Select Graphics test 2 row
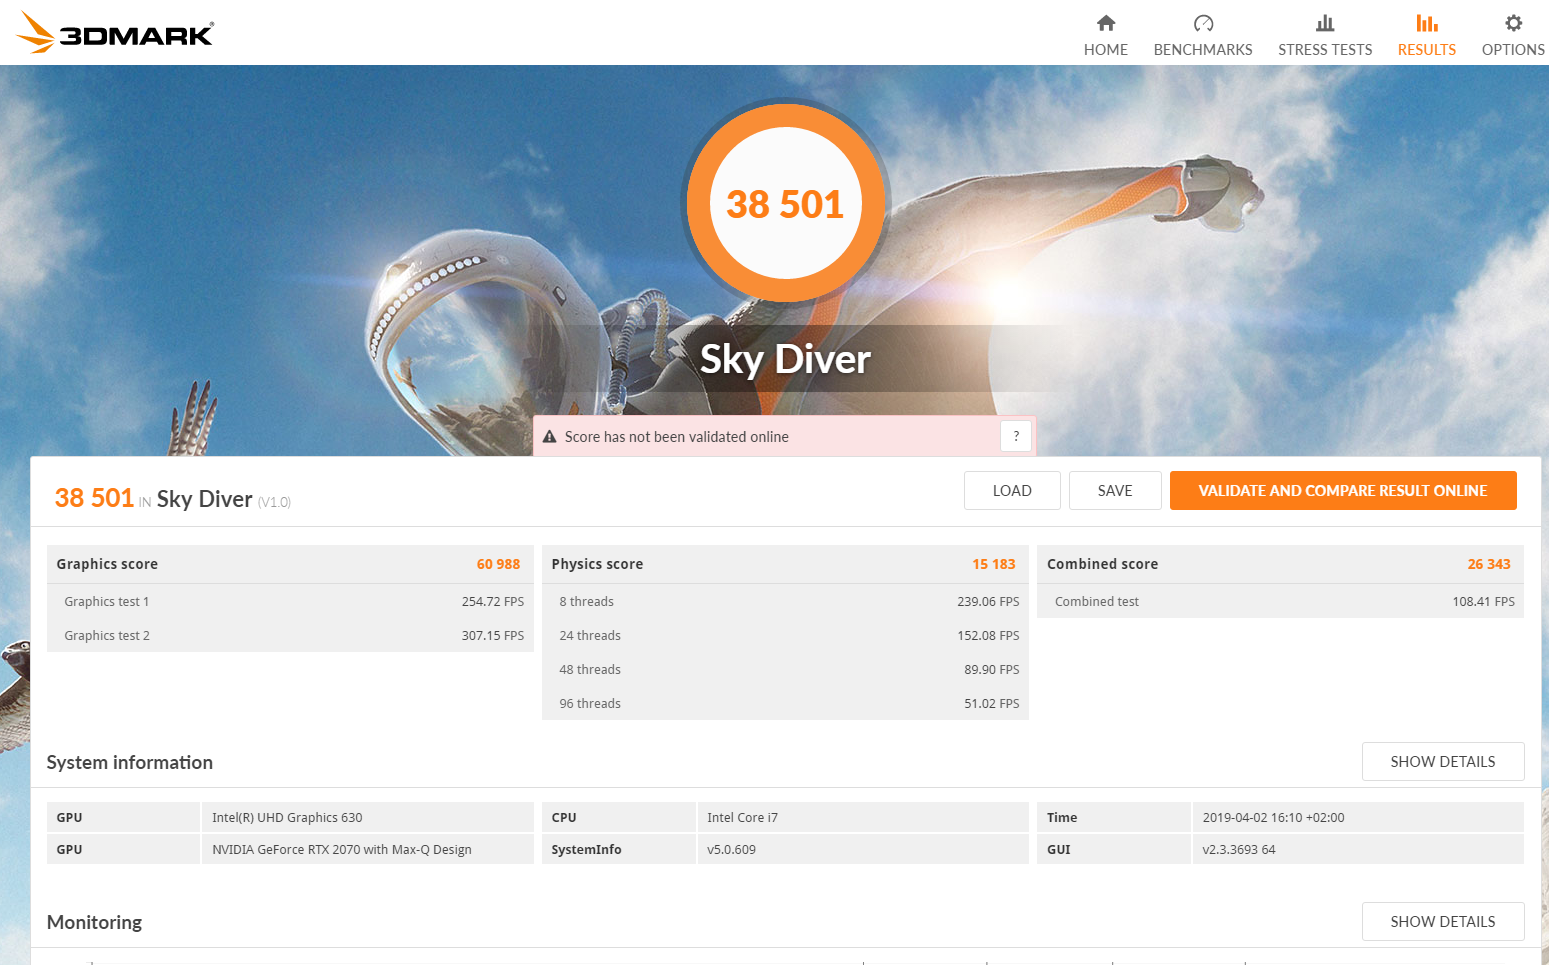 tap(290, 636)
